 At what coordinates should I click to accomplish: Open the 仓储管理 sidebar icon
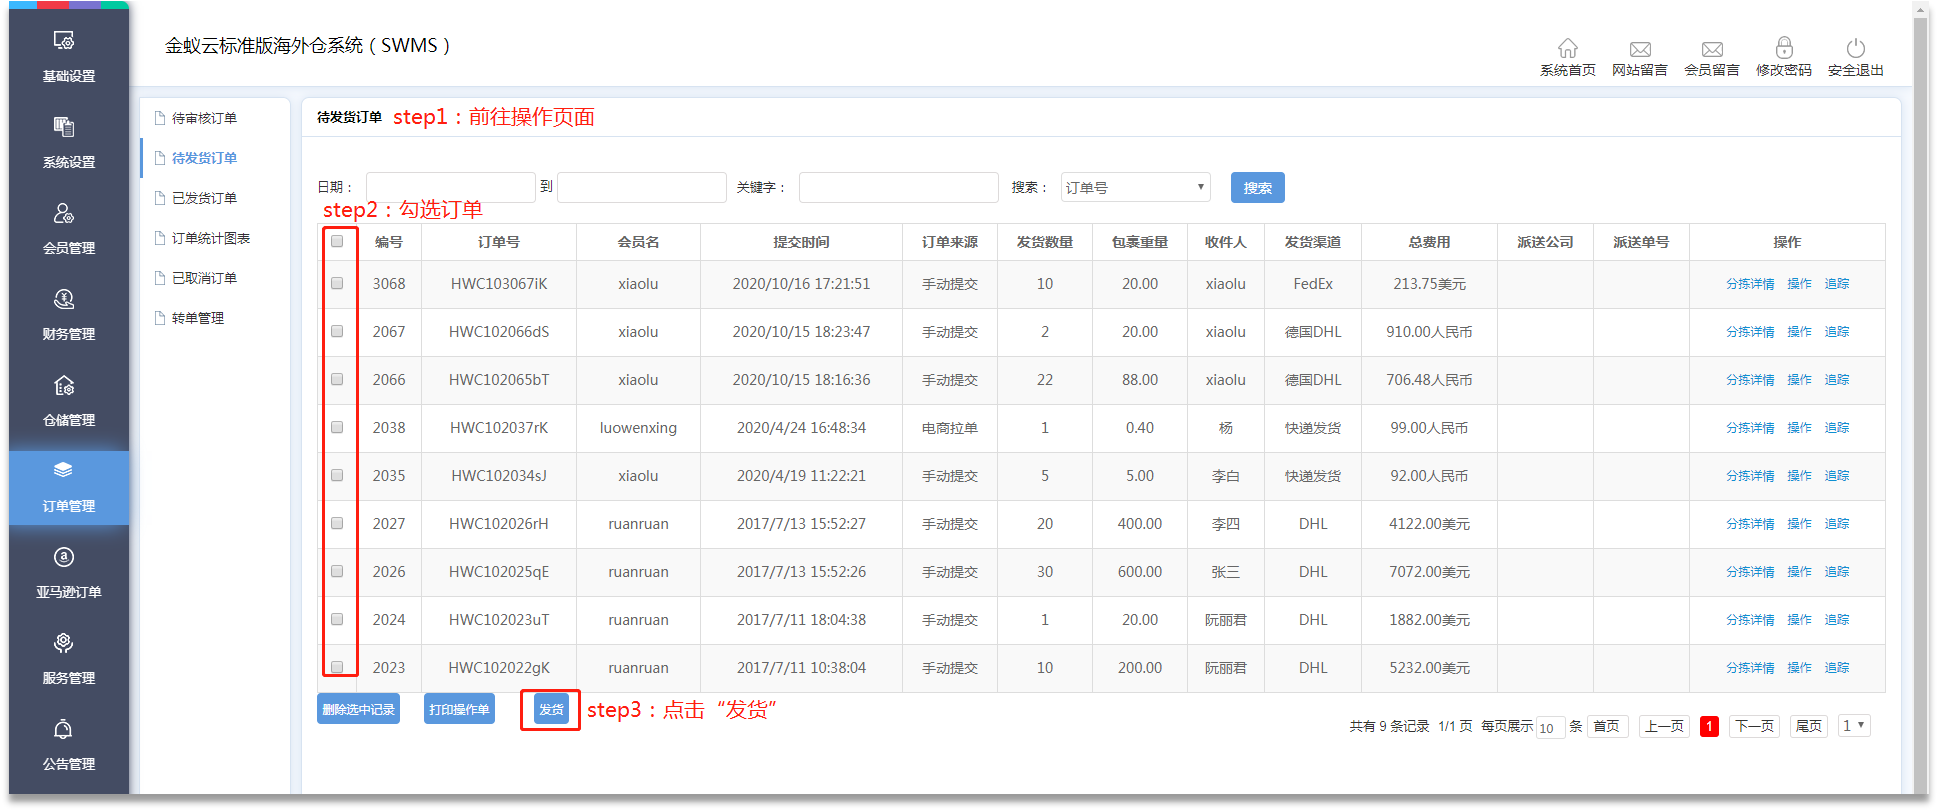point(64,386)
